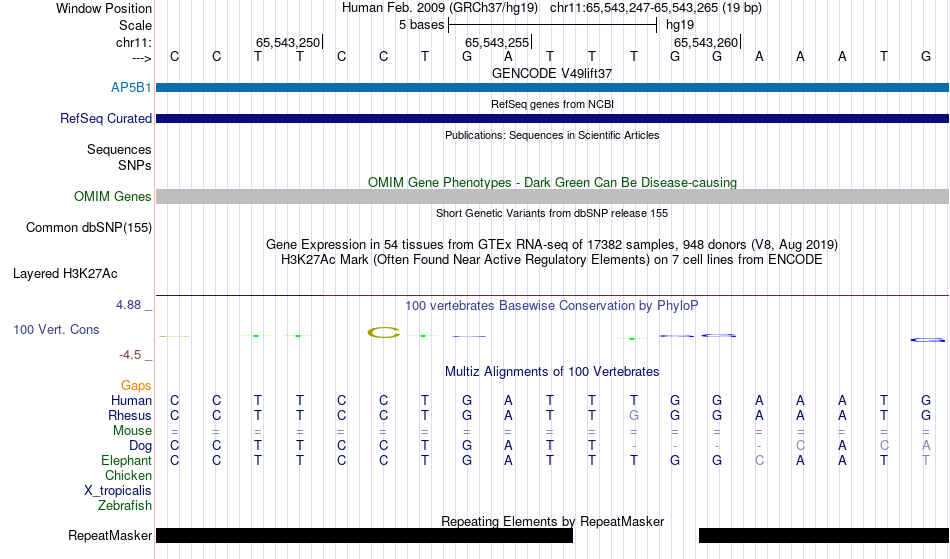Click the GENCODE V49lift37 track title
This screenshot has height=559, width=950.
552,73
